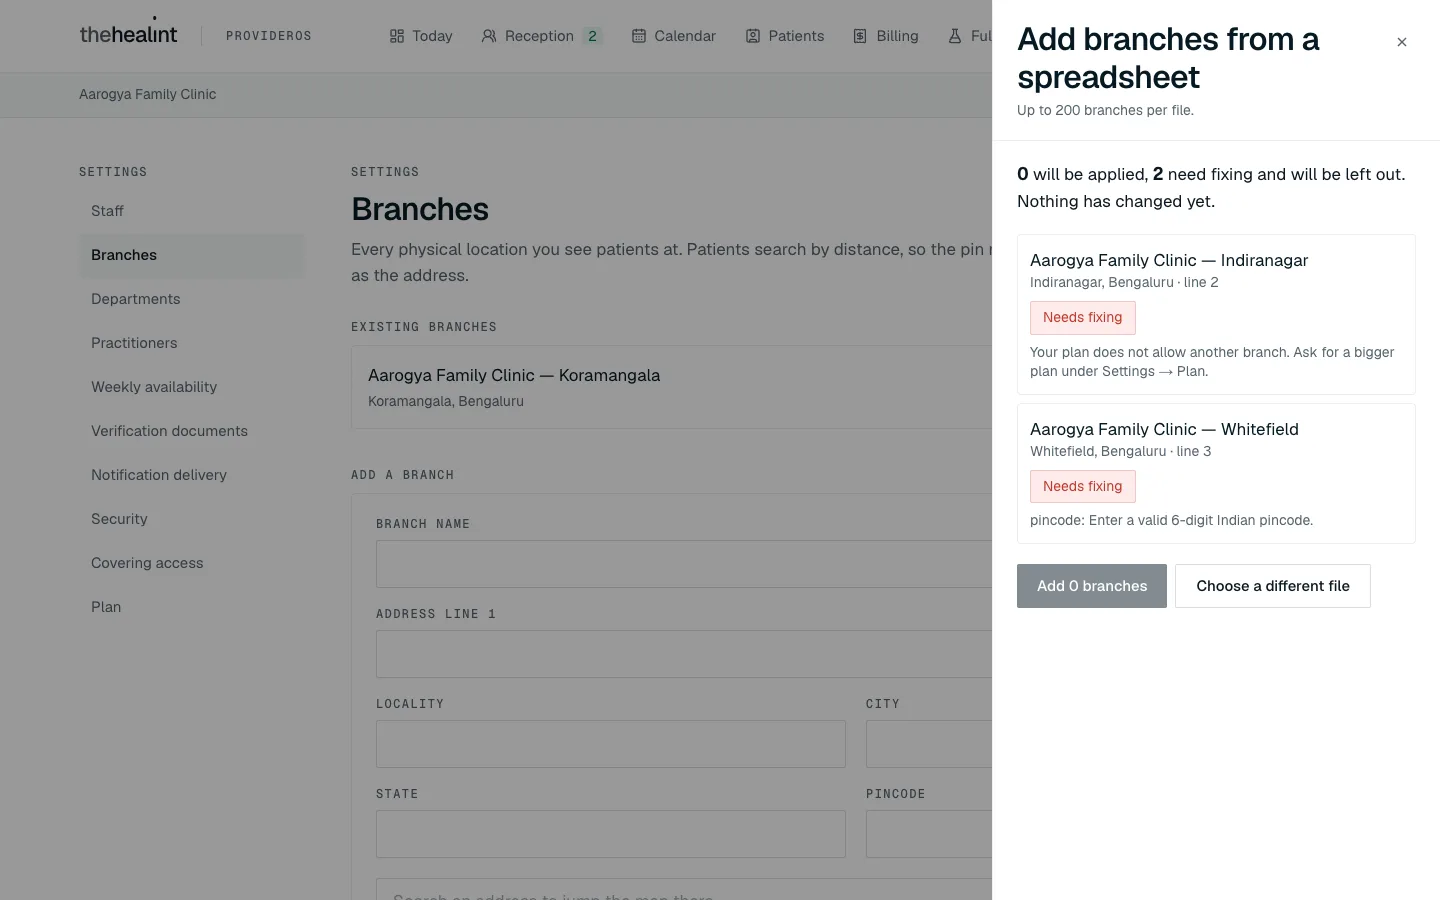The image size is (1440, 900).
Task: Select Branches in settings sidebar
Action: point(192,255)
